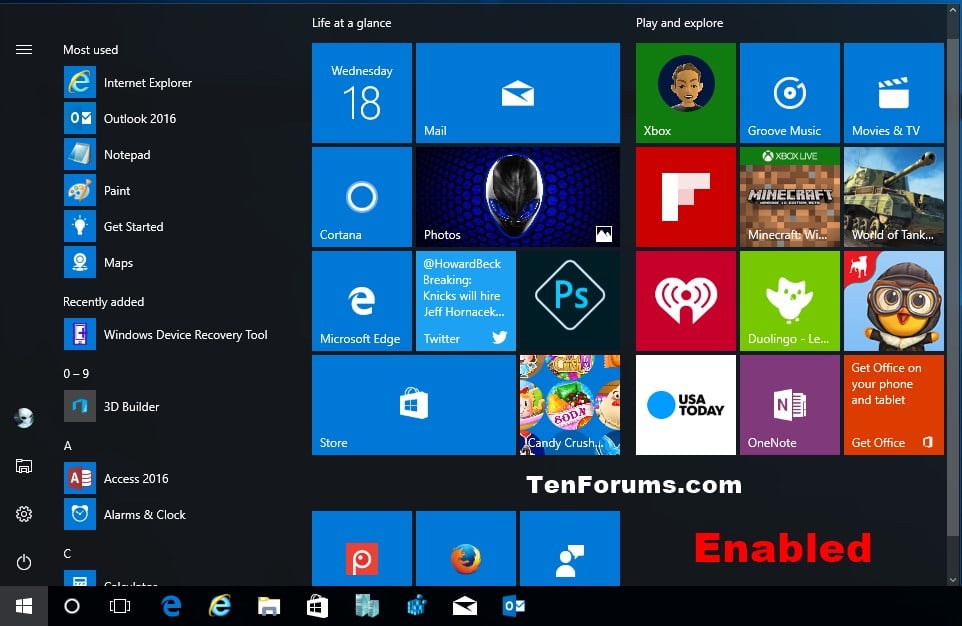Open Alarms & Clock
Image resolution: width=962 pixels, height=626 pixels.
pos(125,514)
